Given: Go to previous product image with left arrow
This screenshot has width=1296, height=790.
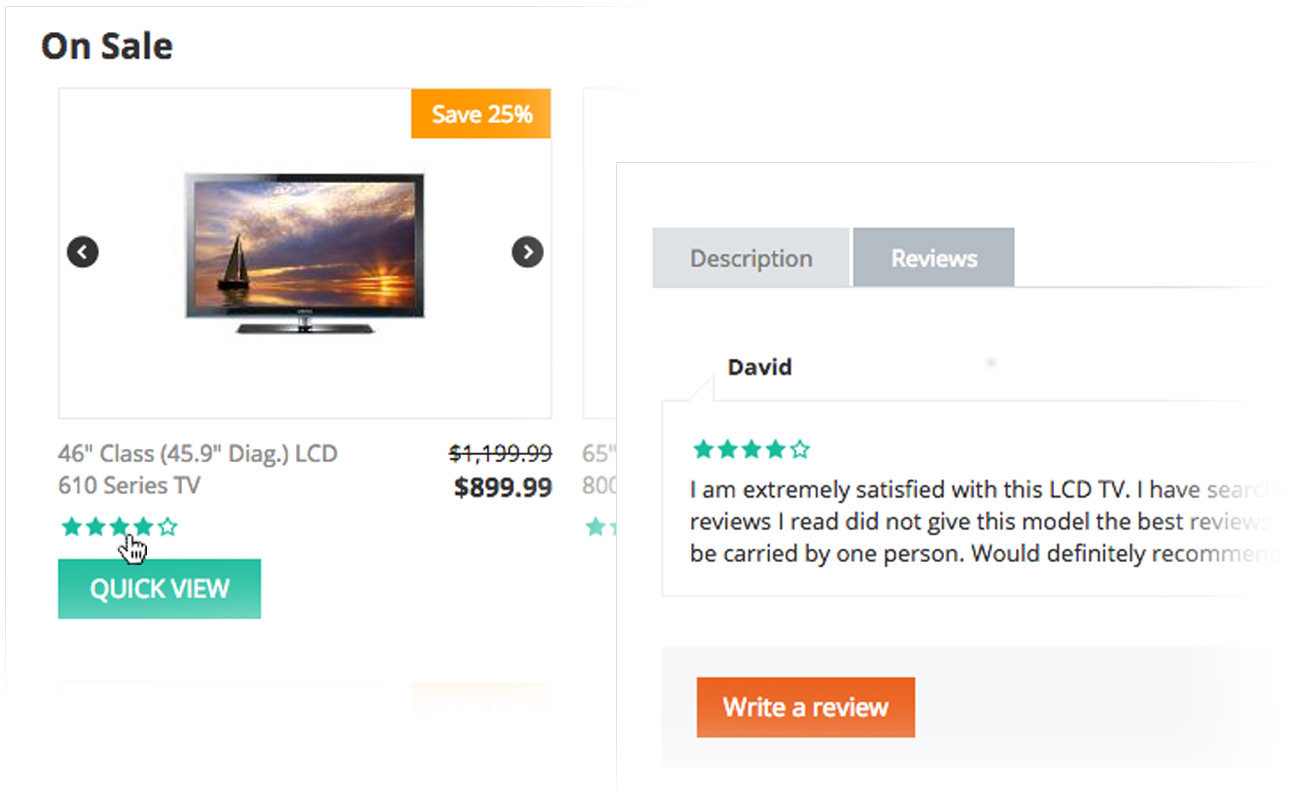Looking at the screenshot, I should click(83, 252).
